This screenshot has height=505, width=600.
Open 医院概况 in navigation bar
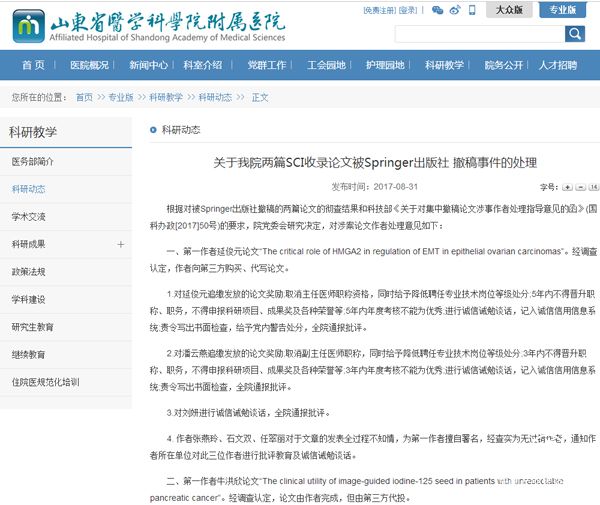[x=89, y=65]
